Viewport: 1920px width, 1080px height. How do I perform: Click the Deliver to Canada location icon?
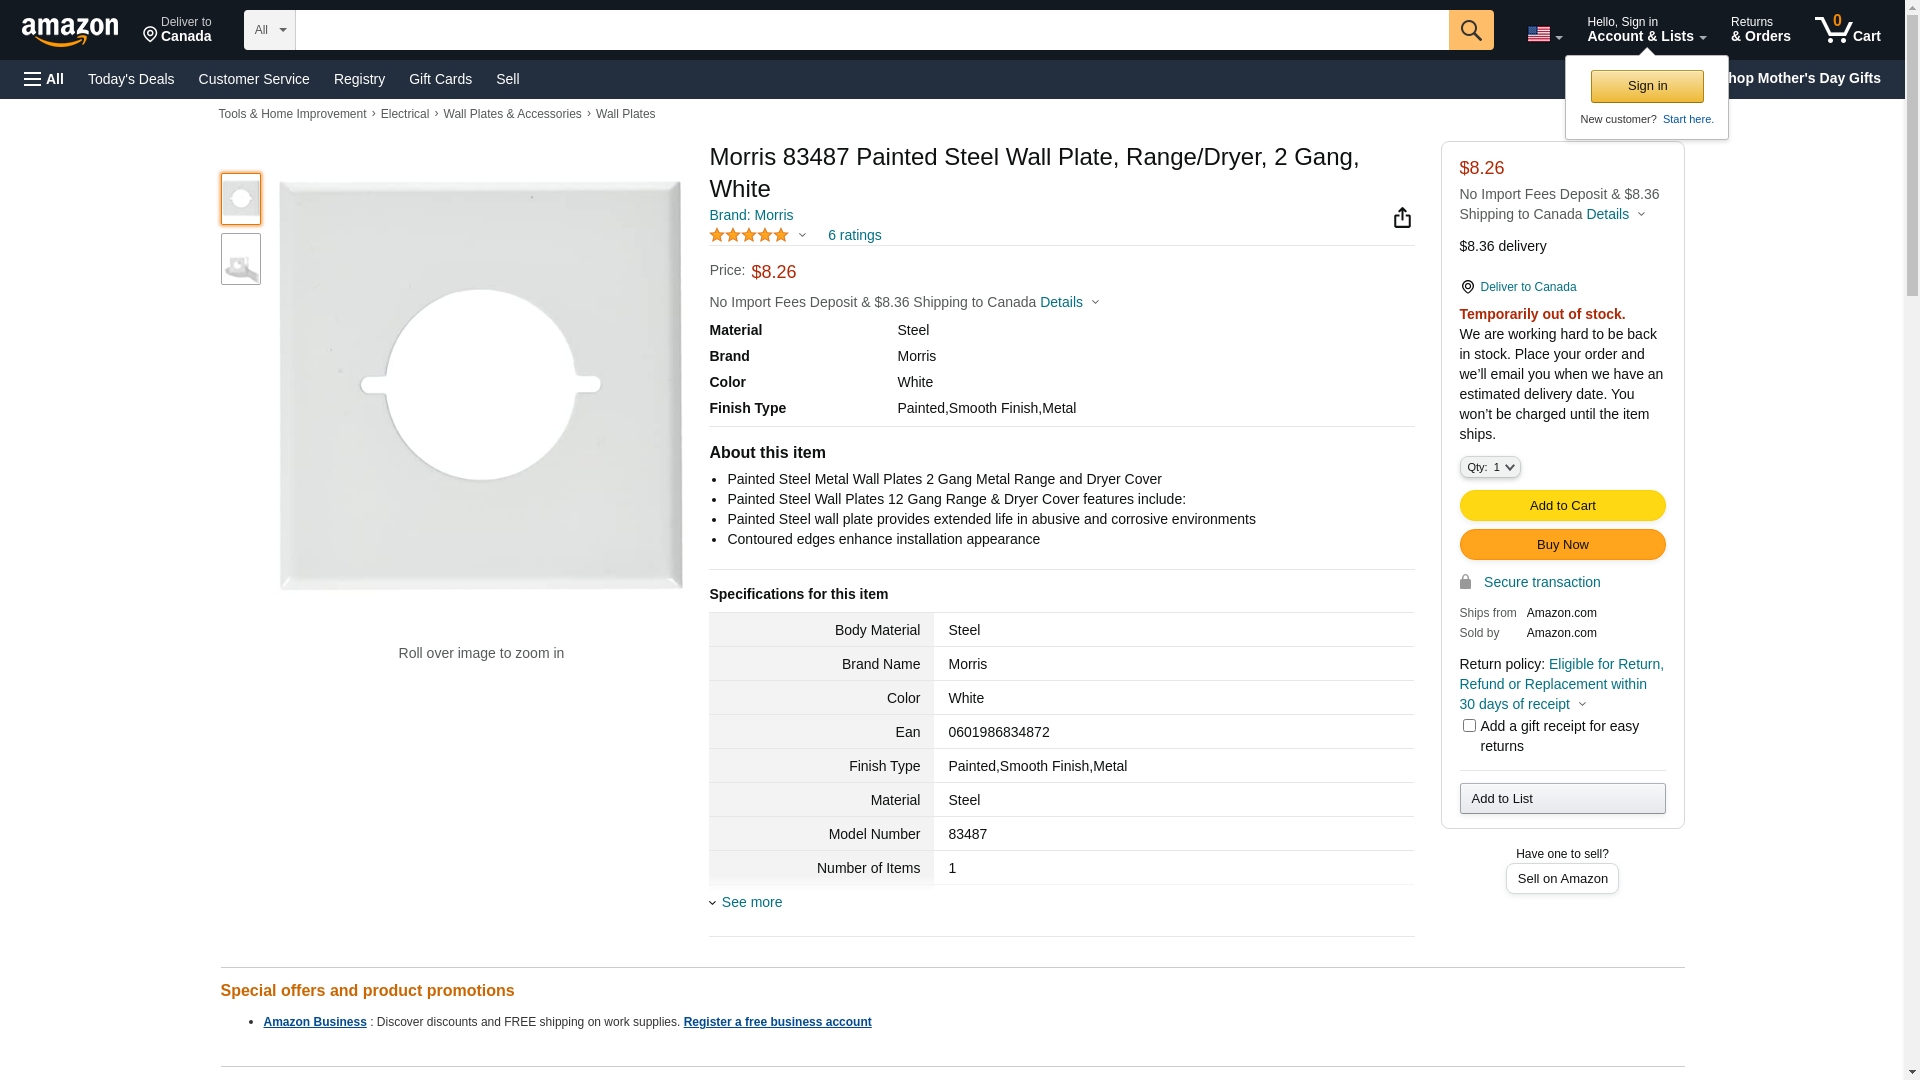(x=151, y=36)
